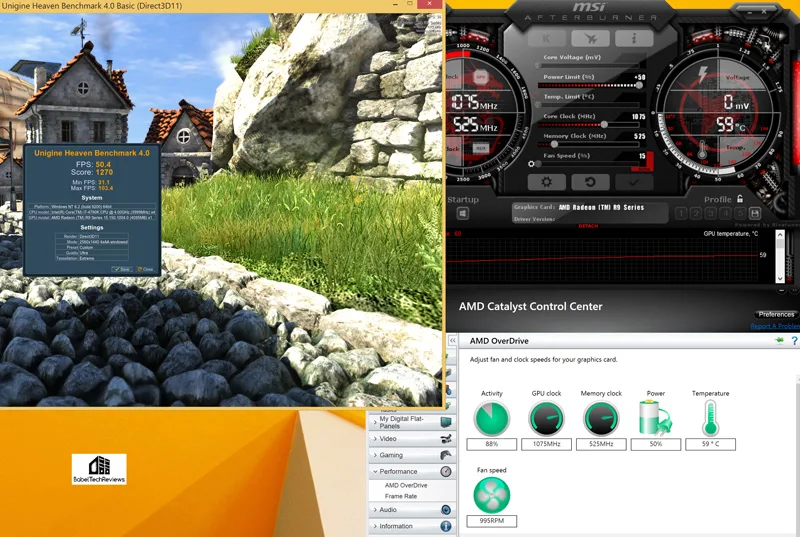Select Frame Rate under Performance

(400, 496)
